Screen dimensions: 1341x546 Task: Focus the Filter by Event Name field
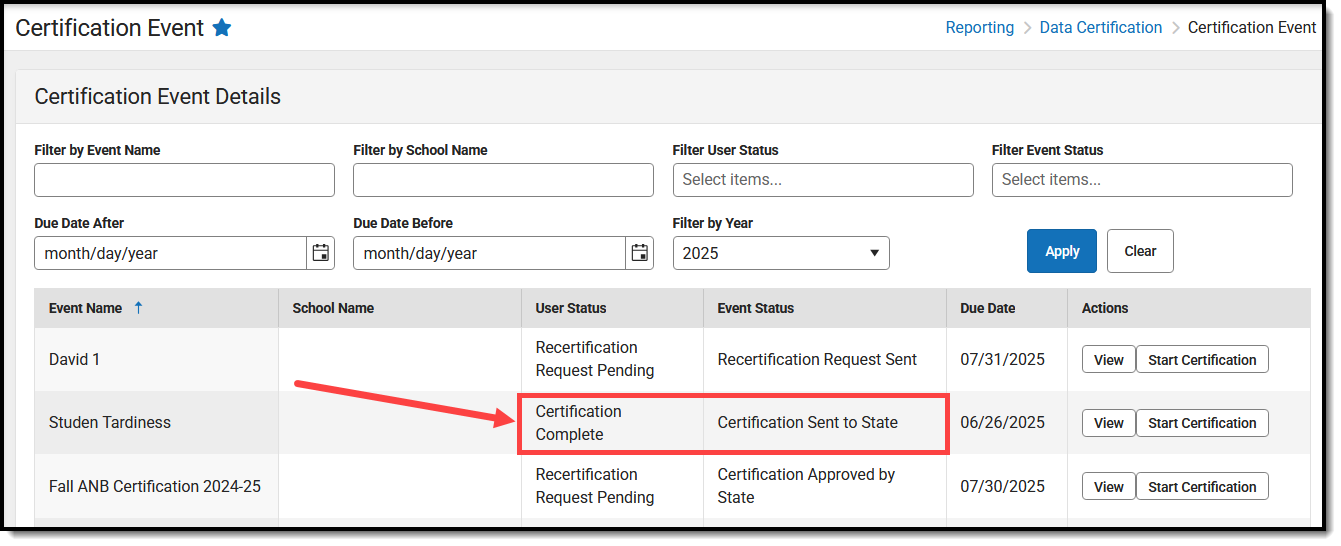[x=184, y=180]
